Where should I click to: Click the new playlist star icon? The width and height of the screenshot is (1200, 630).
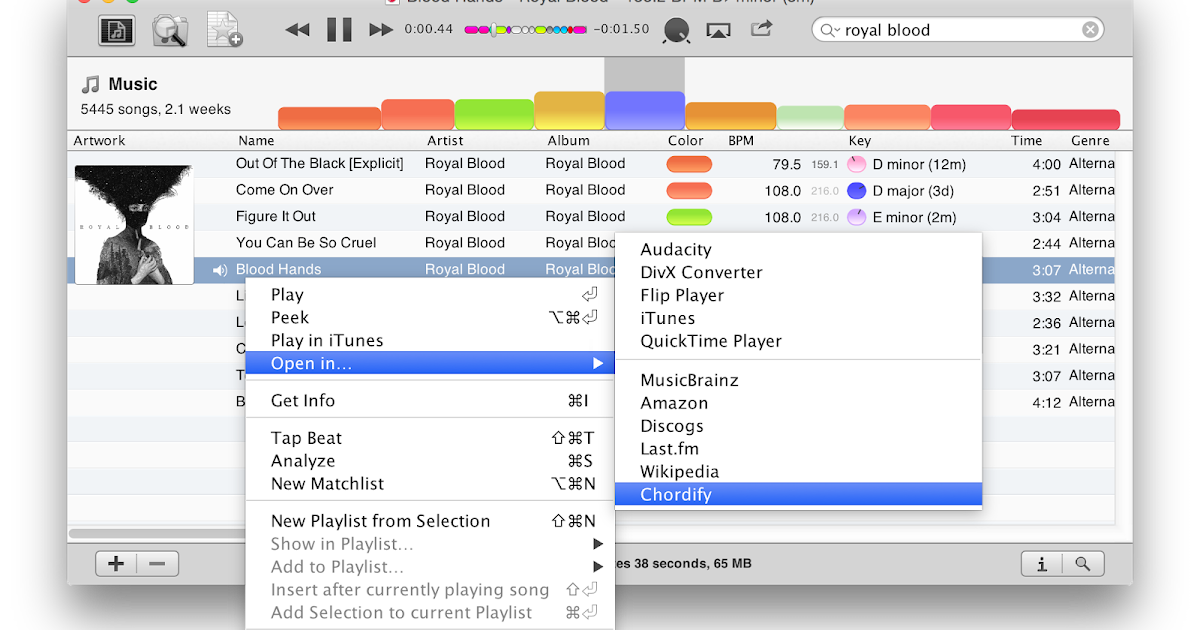[x=224, y=30]
